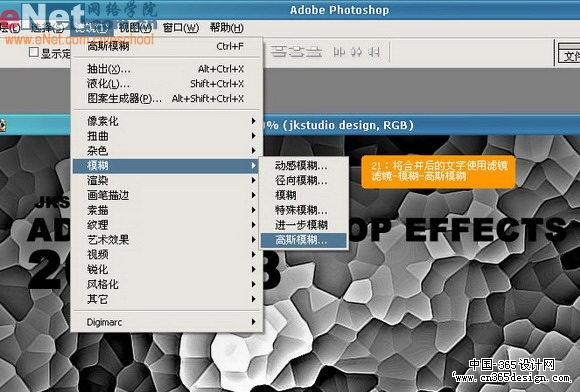Click Distribute bottom edges icon
580x392 pixels.
pos(314,52)
